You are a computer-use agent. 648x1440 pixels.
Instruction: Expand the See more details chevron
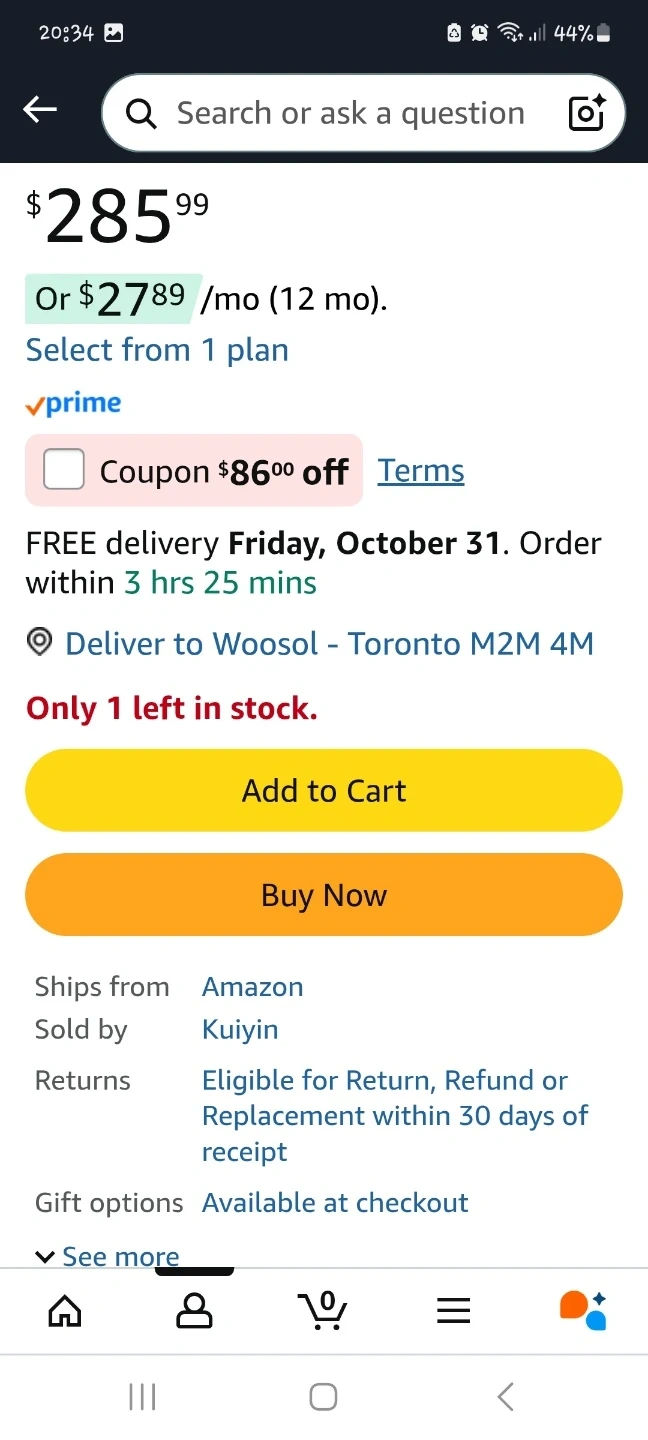pyautogui.click(x=45, y=1256)
